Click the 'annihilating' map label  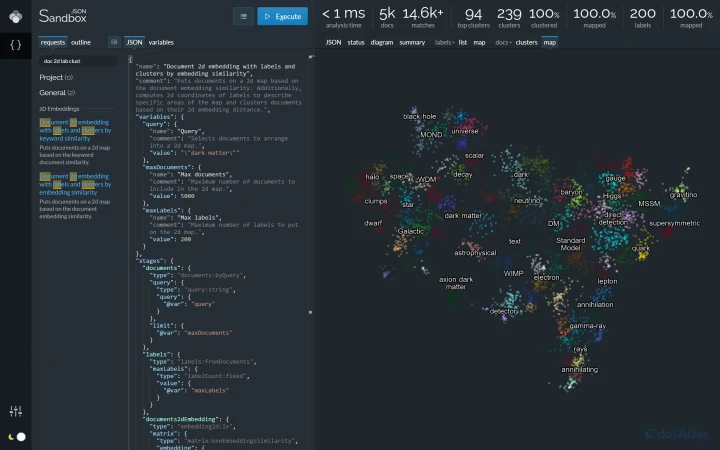coord(579,370)
